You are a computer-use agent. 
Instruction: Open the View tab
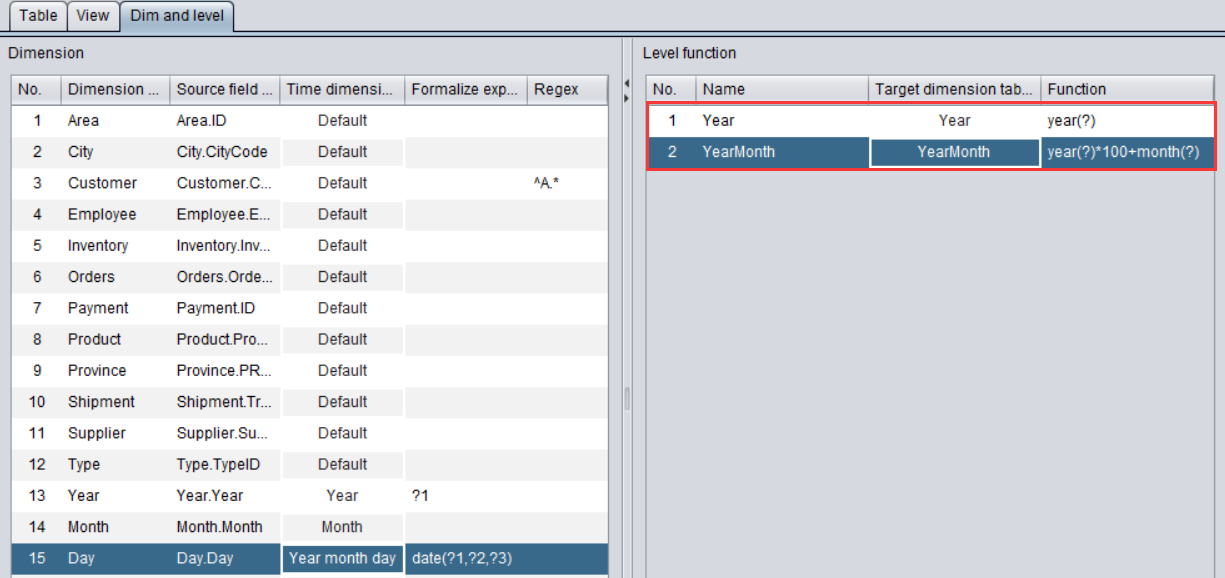click(93, 16)
